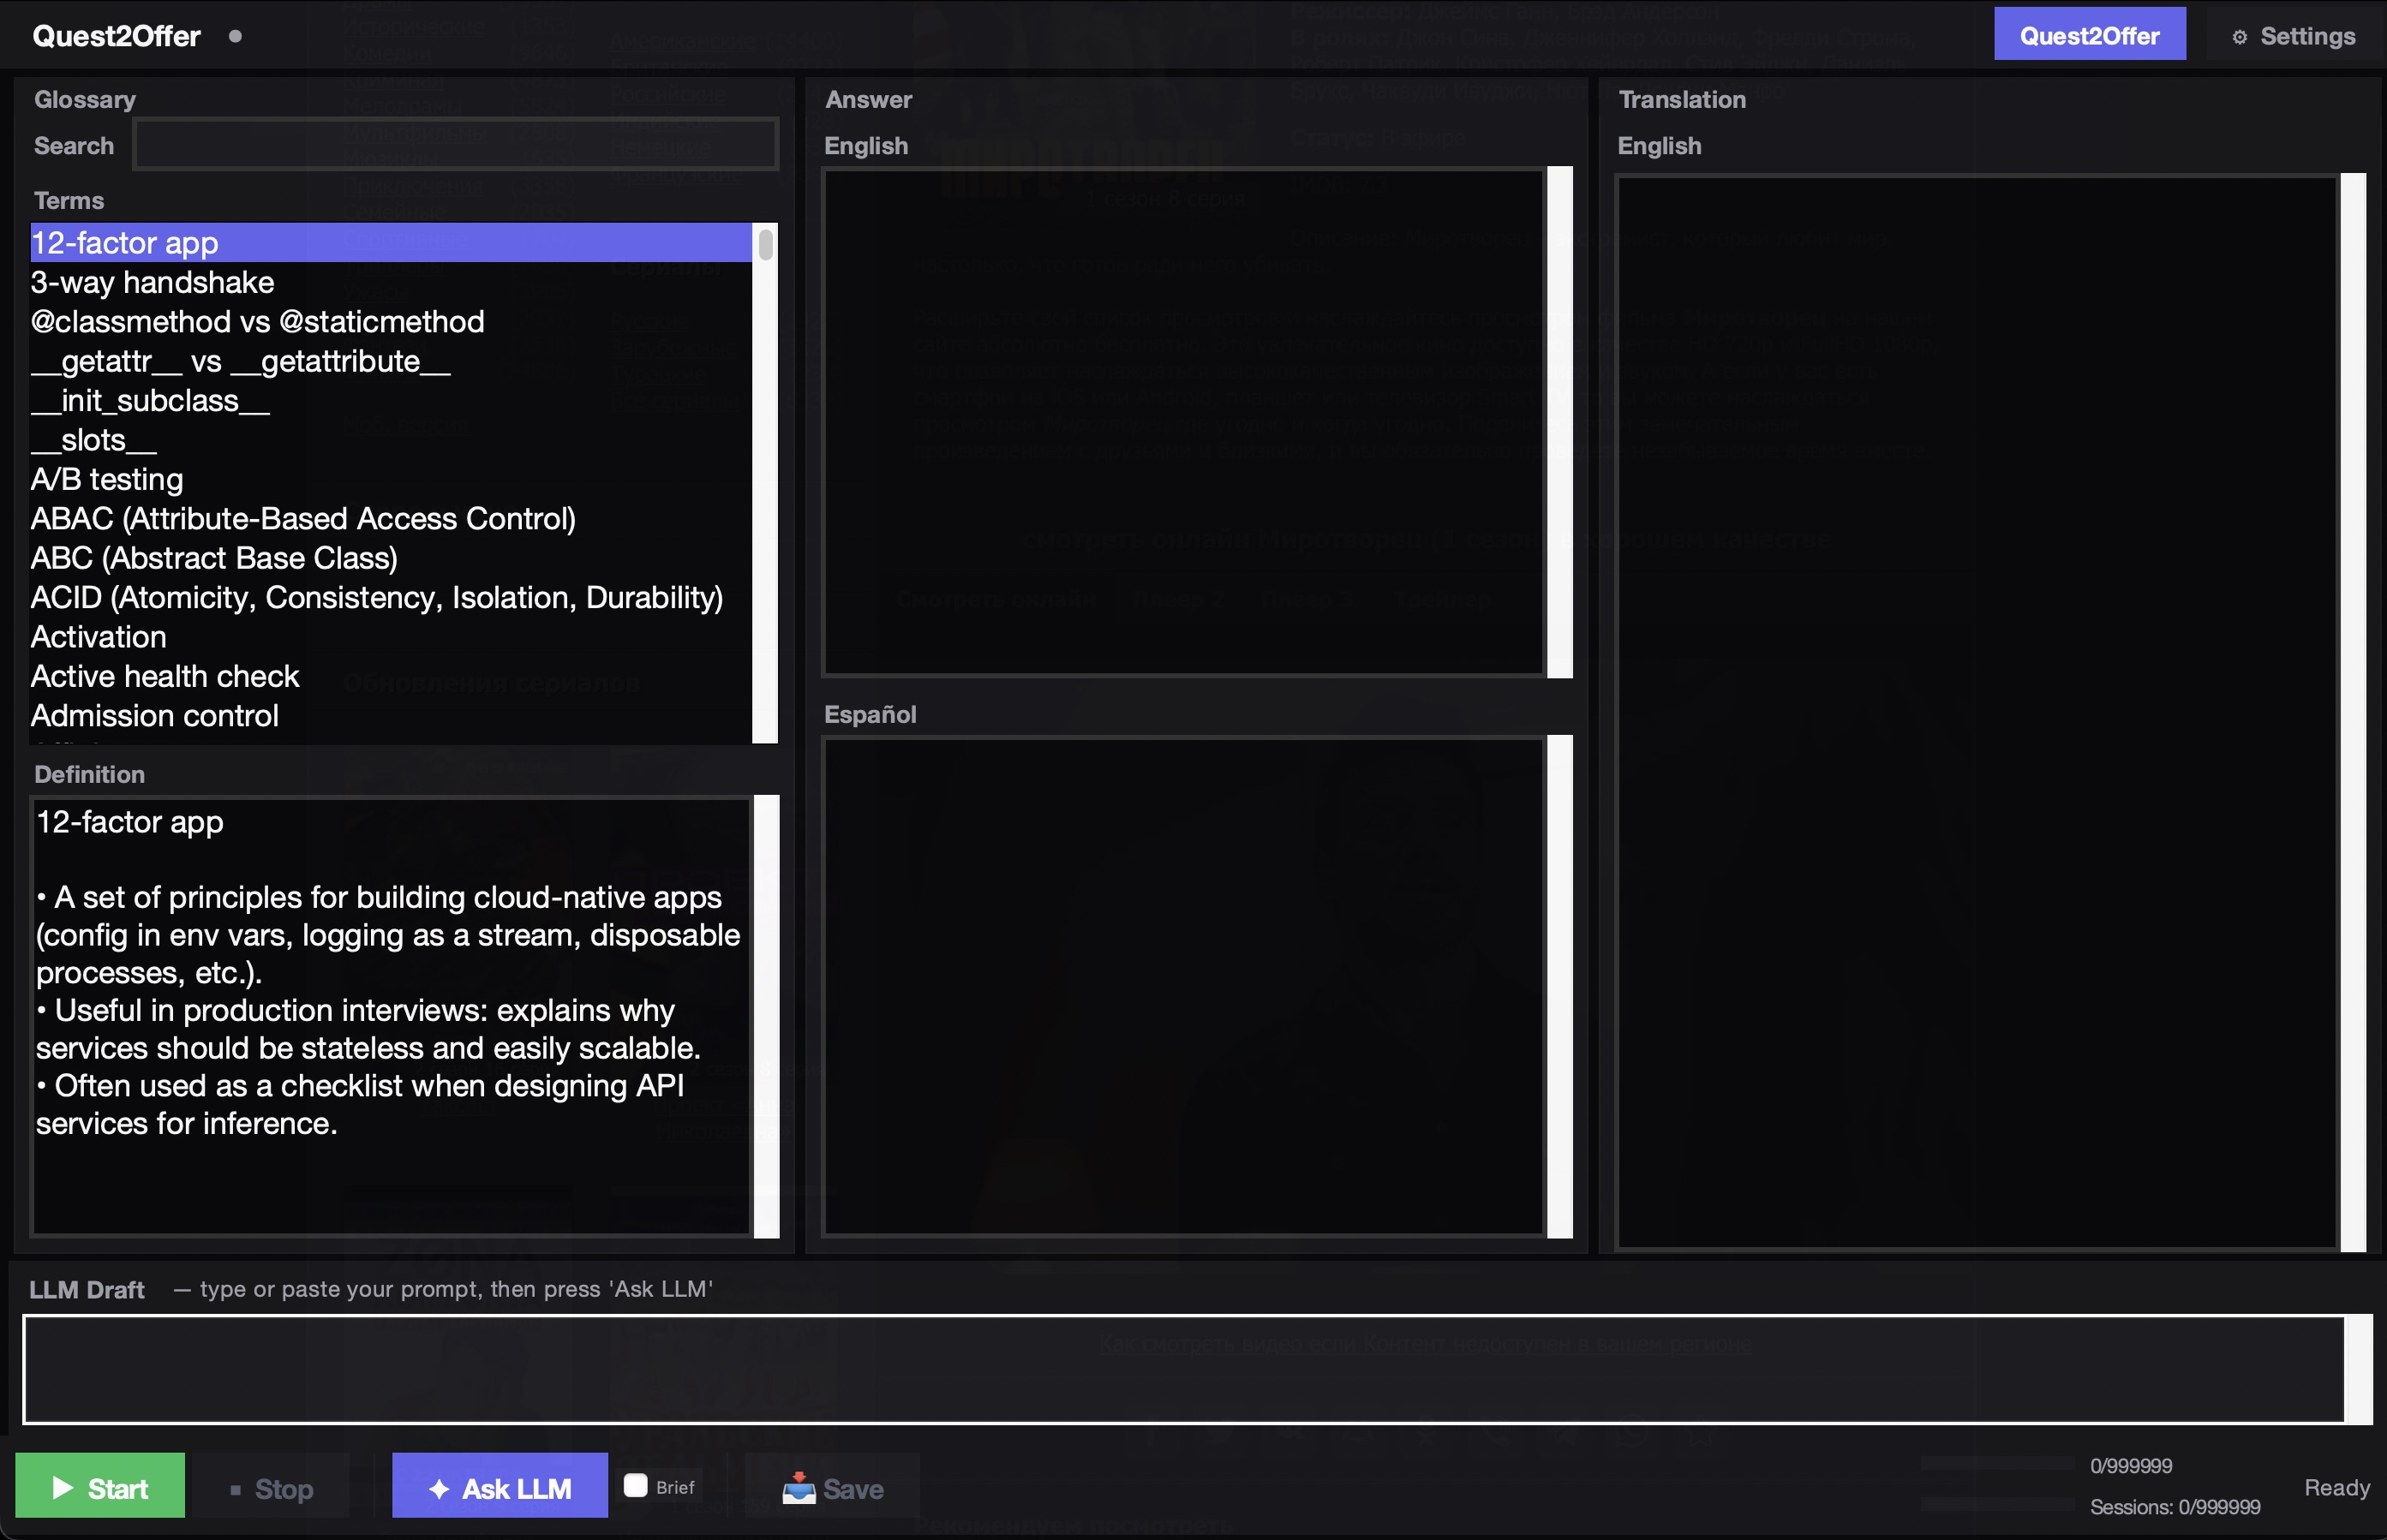Click the play triangle icon on Start button

63,1487
